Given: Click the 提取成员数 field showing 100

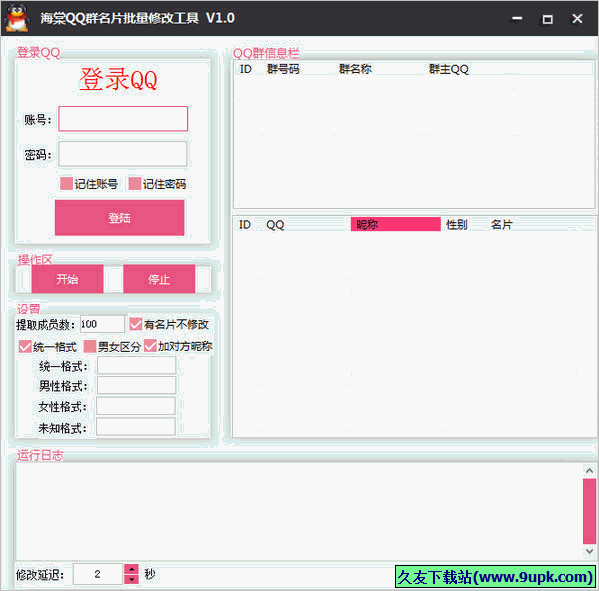Looking at the screenshot, I should coord(102,324).
